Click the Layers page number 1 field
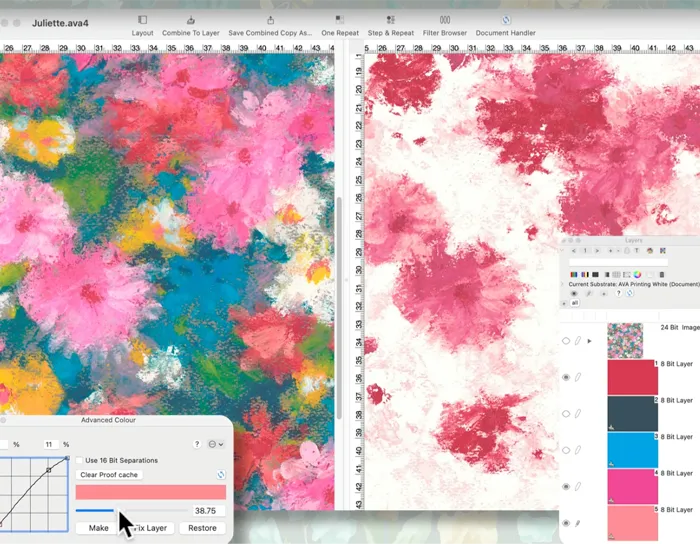Image resolution: width=700 pixels, height=544 pixels. pos(585,251)
